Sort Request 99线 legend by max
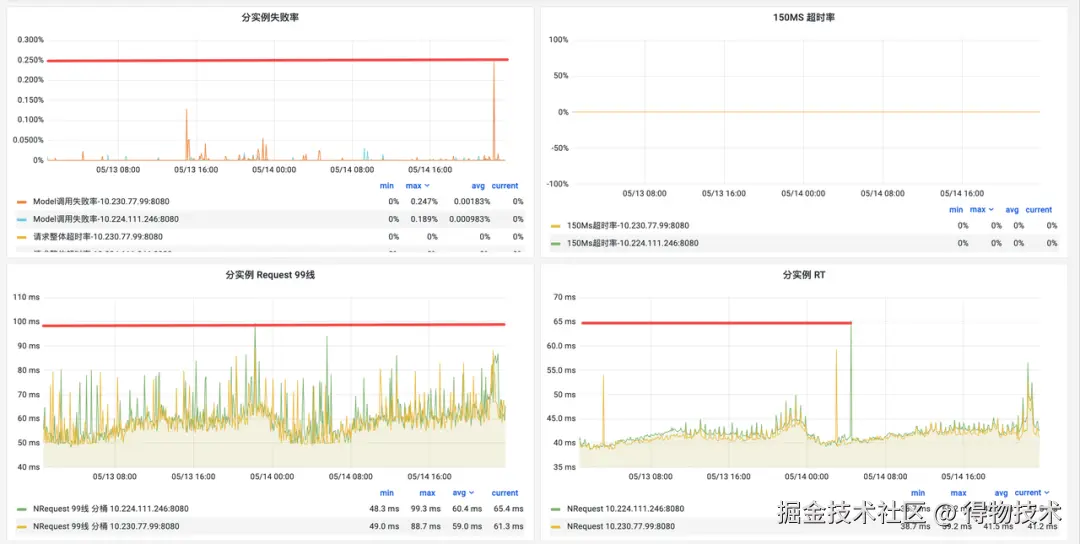The image size is (1080, 544). (427, 493)
